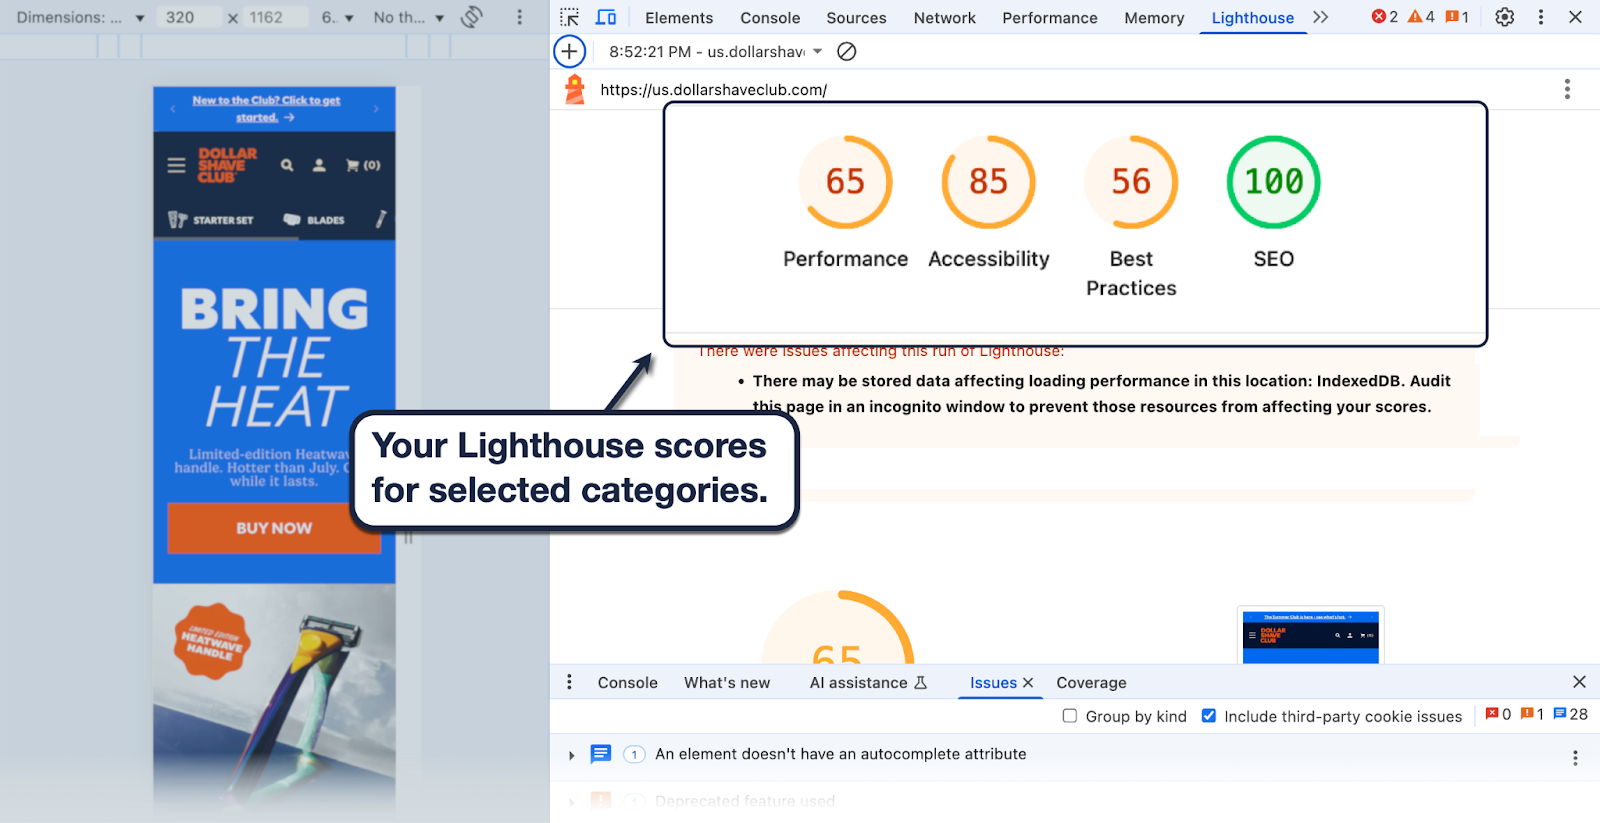Rotate the device viewport icon
1600x823 pixels.
tap(472, 17)
